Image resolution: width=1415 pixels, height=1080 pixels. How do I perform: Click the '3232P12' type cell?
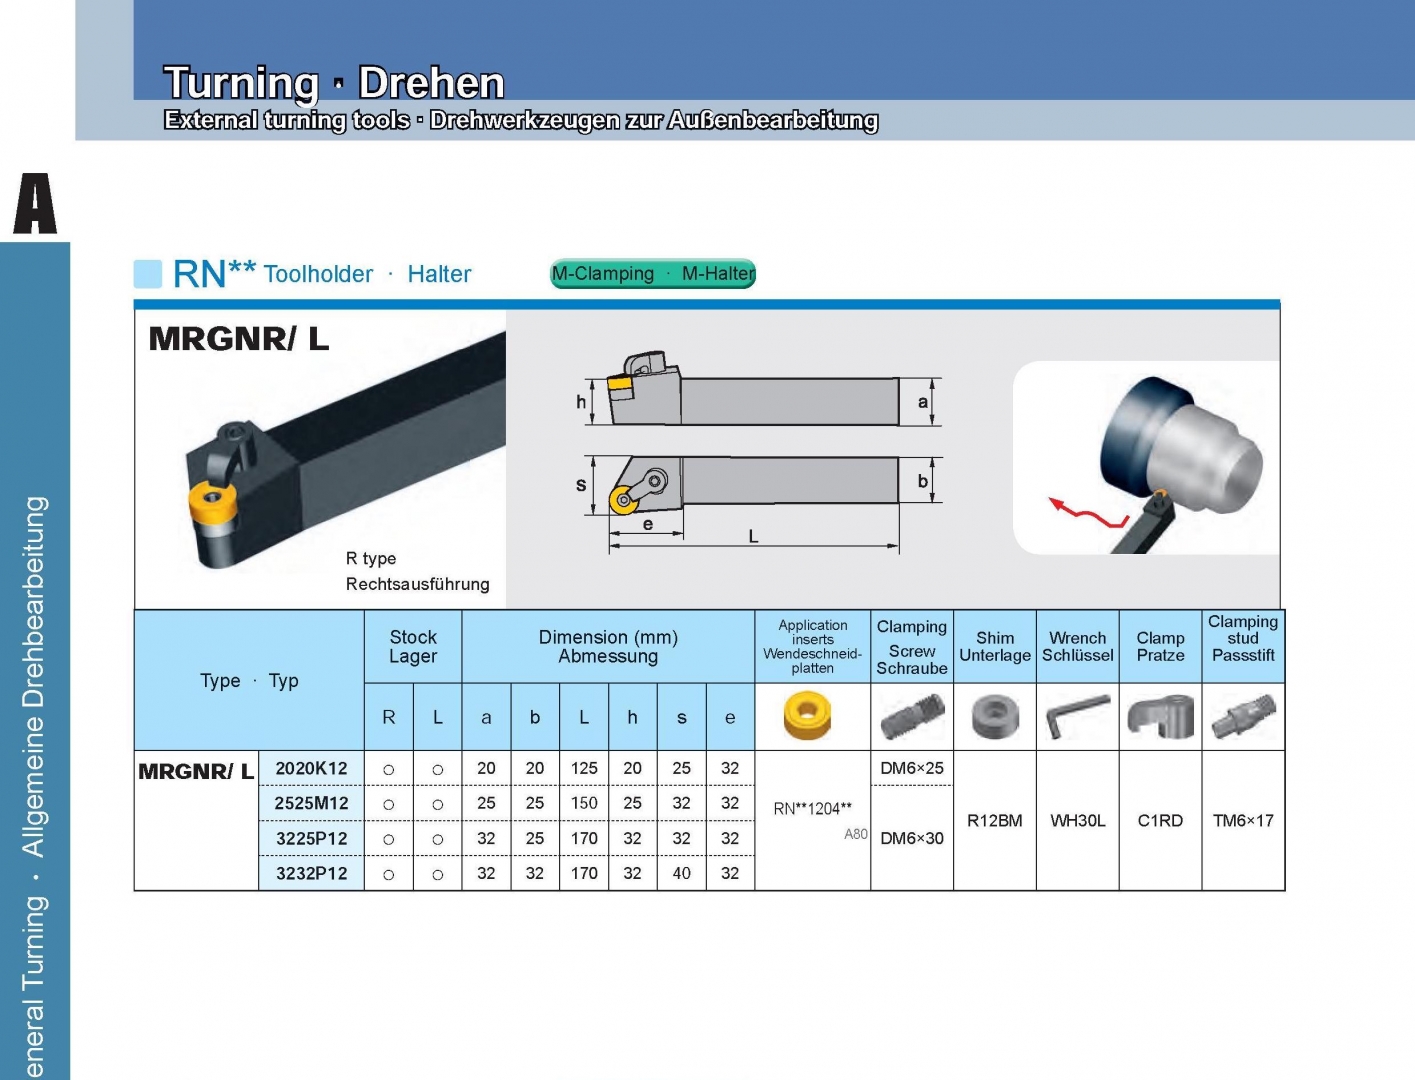312,873
